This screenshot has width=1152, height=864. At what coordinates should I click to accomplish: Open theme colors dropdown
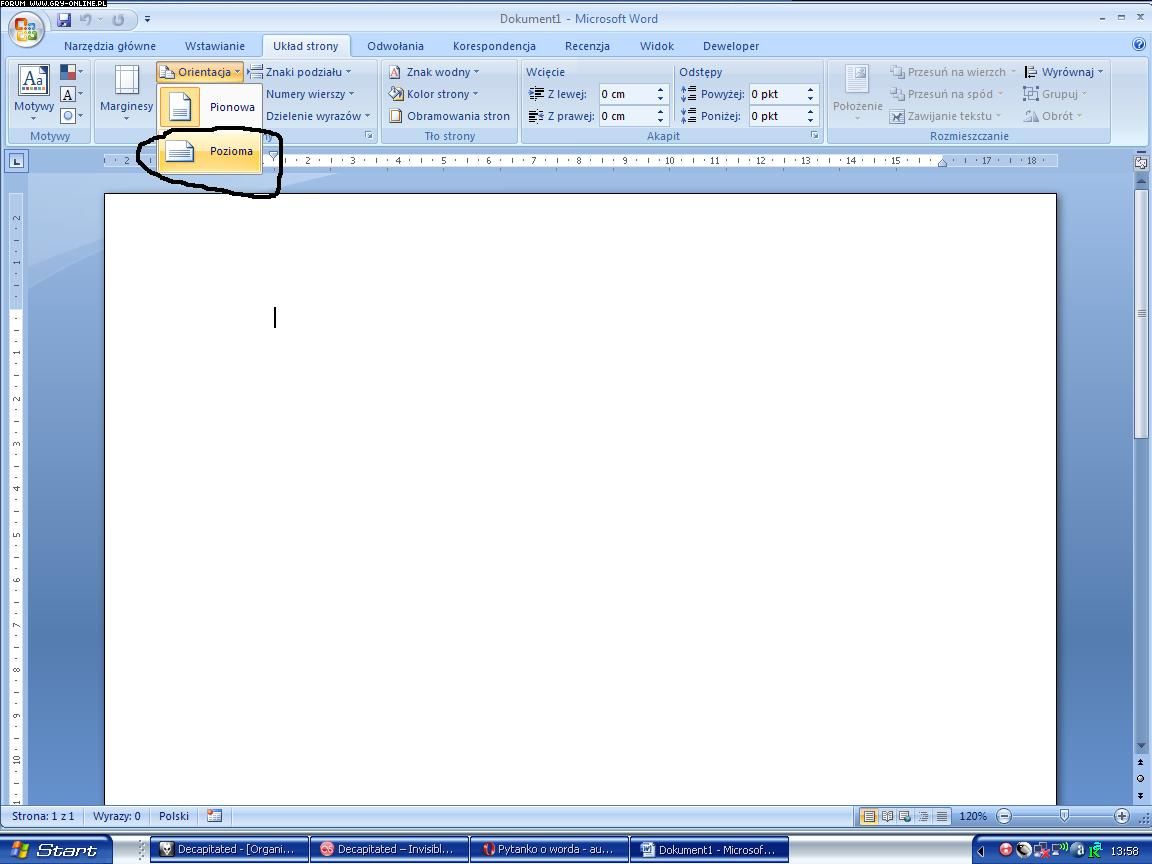[x=71, y=72]
